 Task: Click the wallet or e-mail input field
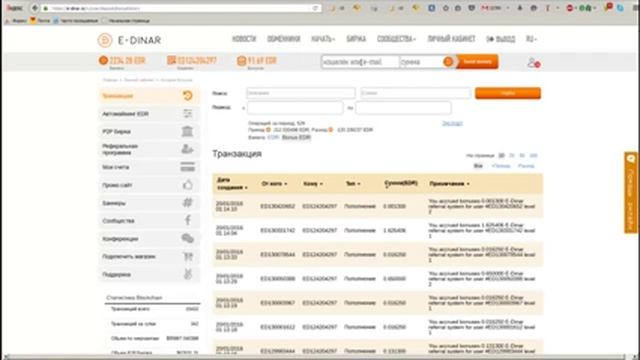click(360, 62)
